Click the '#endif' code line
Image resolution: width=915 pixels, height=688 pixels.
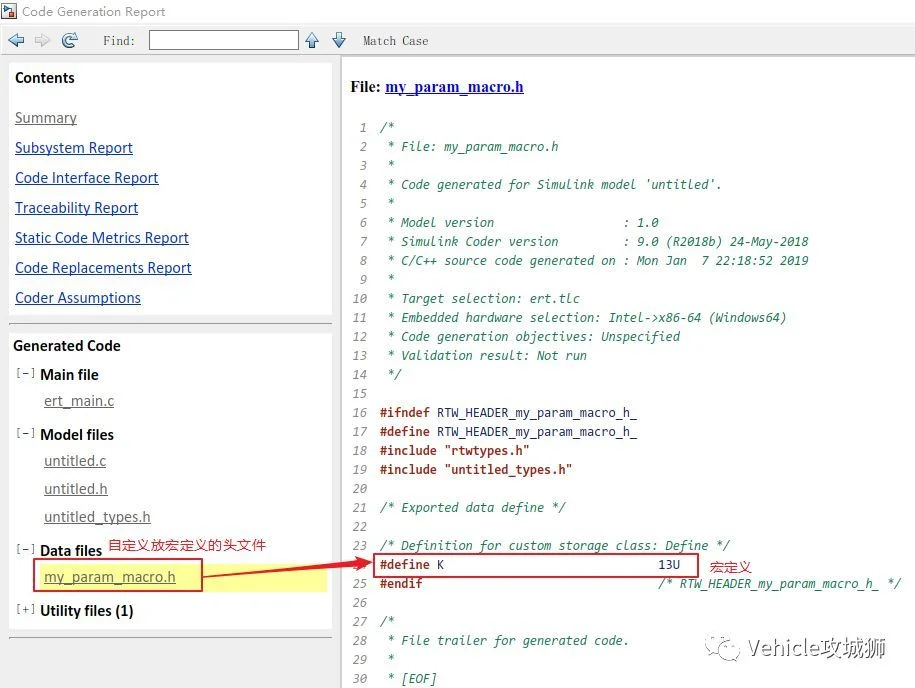(x=401, y=584)
